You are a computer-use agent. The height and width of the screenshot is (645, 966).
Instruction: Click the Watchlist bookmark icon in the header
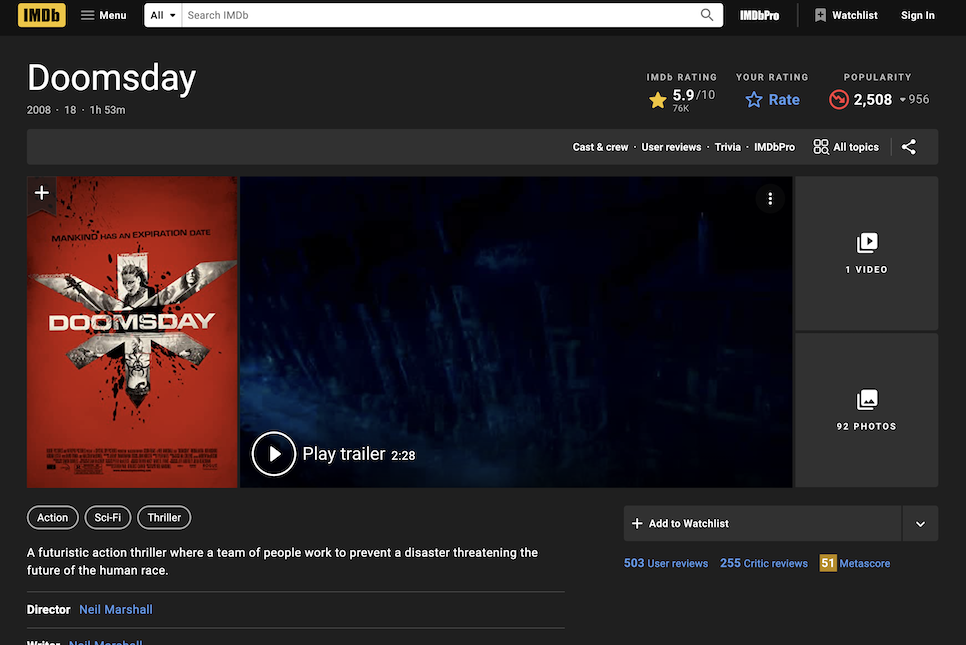[820, 15]
